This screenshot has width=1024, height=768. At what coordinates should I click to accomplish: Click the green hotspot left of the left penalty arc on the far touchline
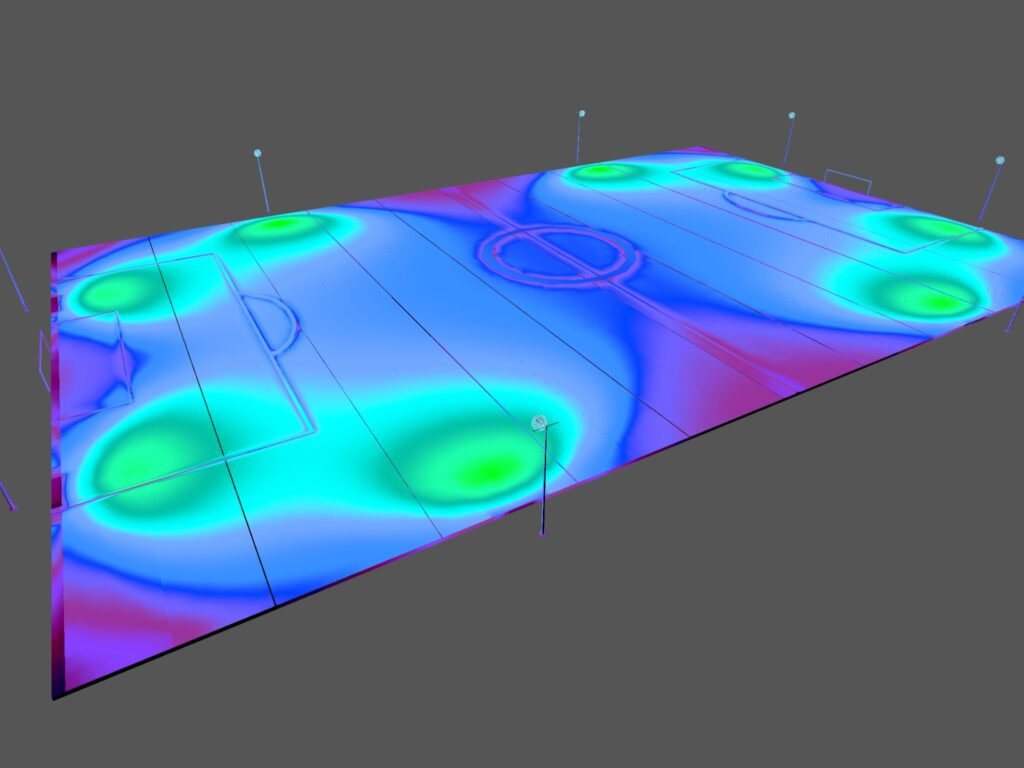[x=282, y=226]
